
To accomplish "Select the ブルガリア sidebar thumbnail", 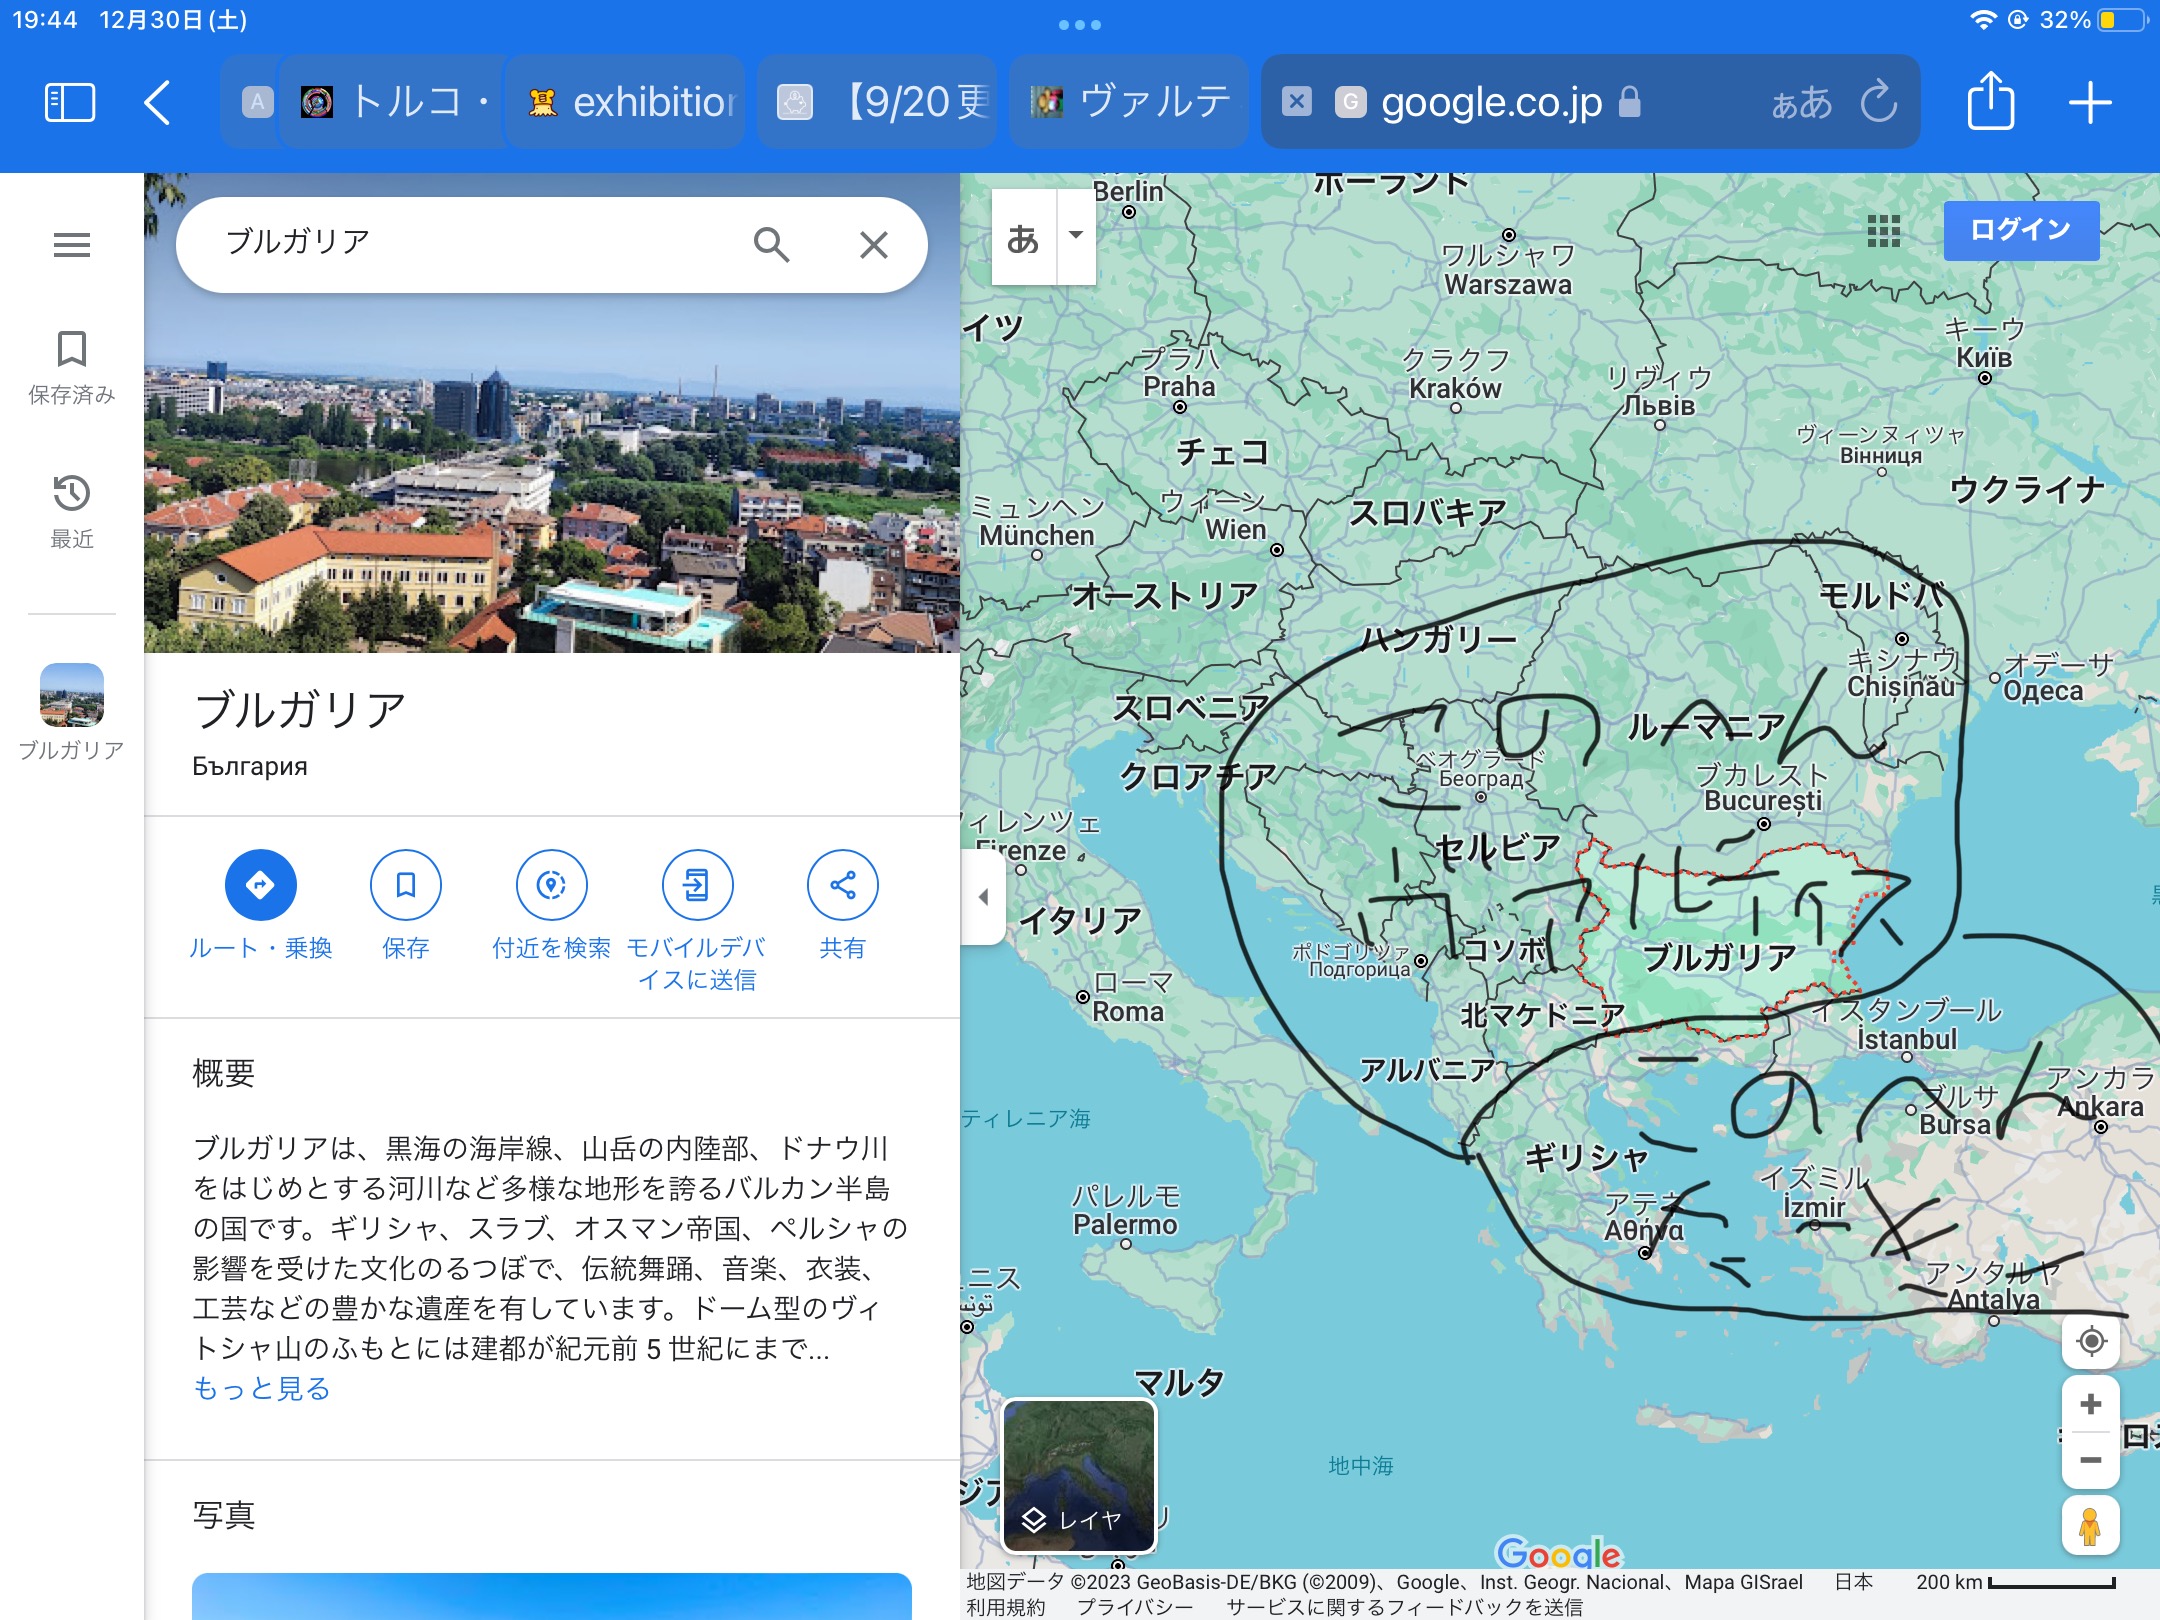I will click(x=72, y=712).
